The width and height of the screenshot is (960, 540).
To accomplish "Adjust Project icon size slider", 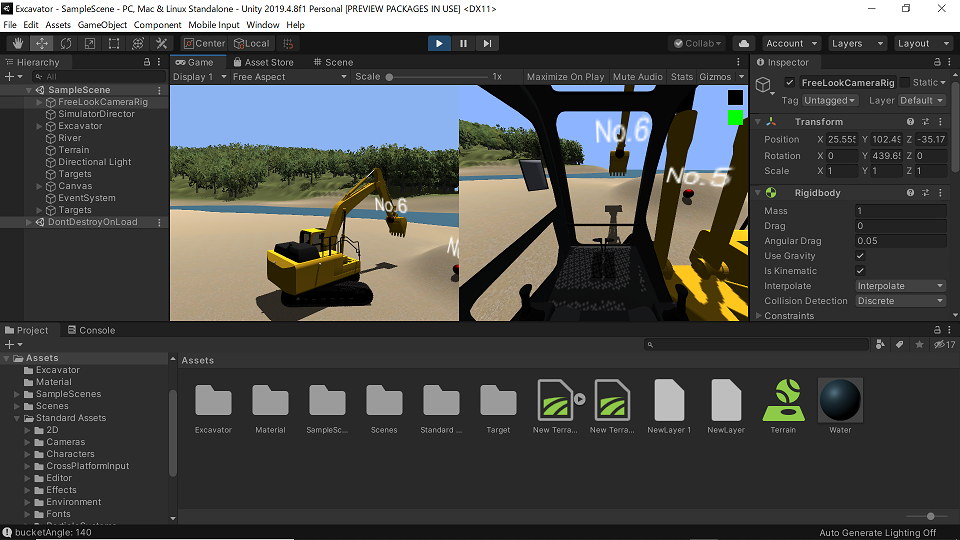I will 929,517.
